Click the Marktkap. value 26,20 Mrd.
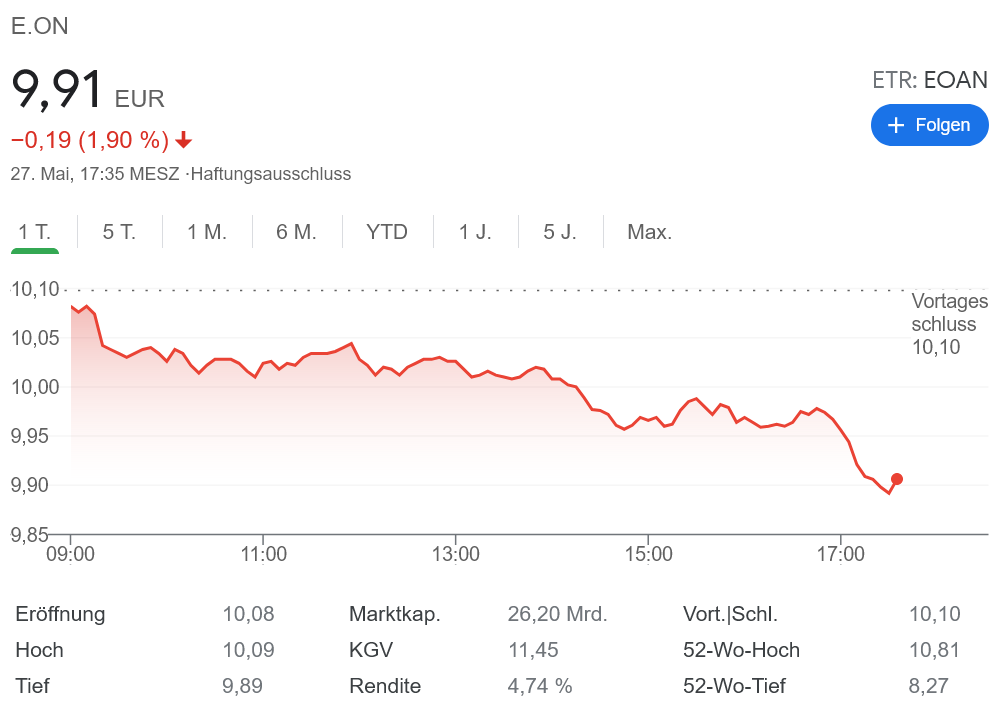The image size is (997, 711). coord(557,614)
